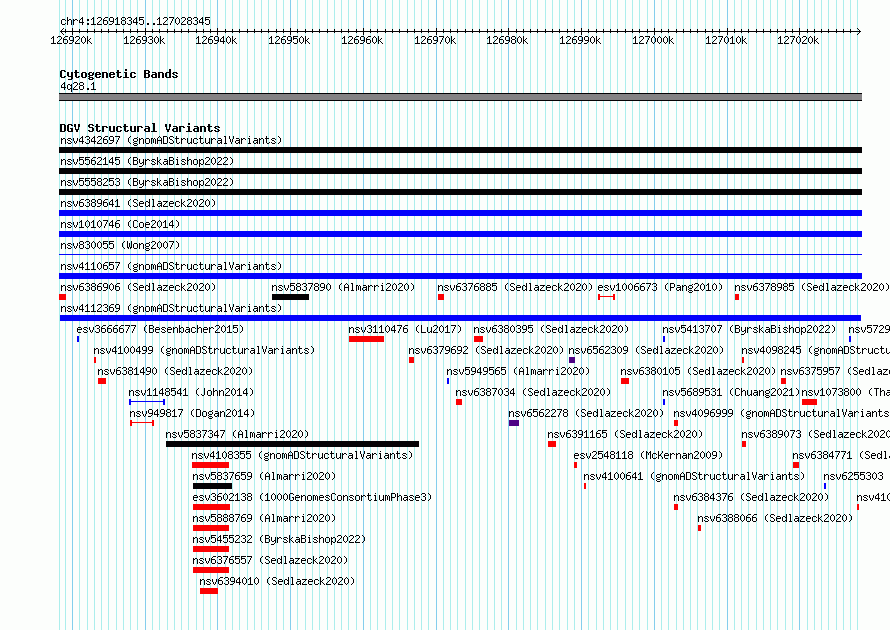Select the nsv5558253 ByrskaBishop2022 label
The image size is (890, 630).
pyautogui.click(x=147, y=182)
